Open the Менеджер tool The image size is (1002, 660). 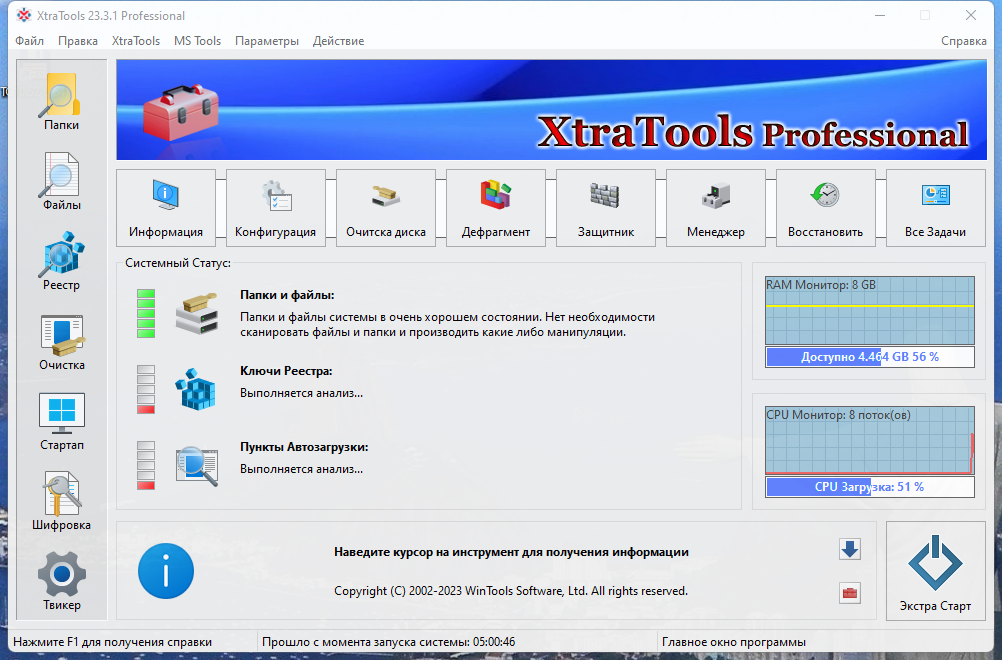pos(715,207)
